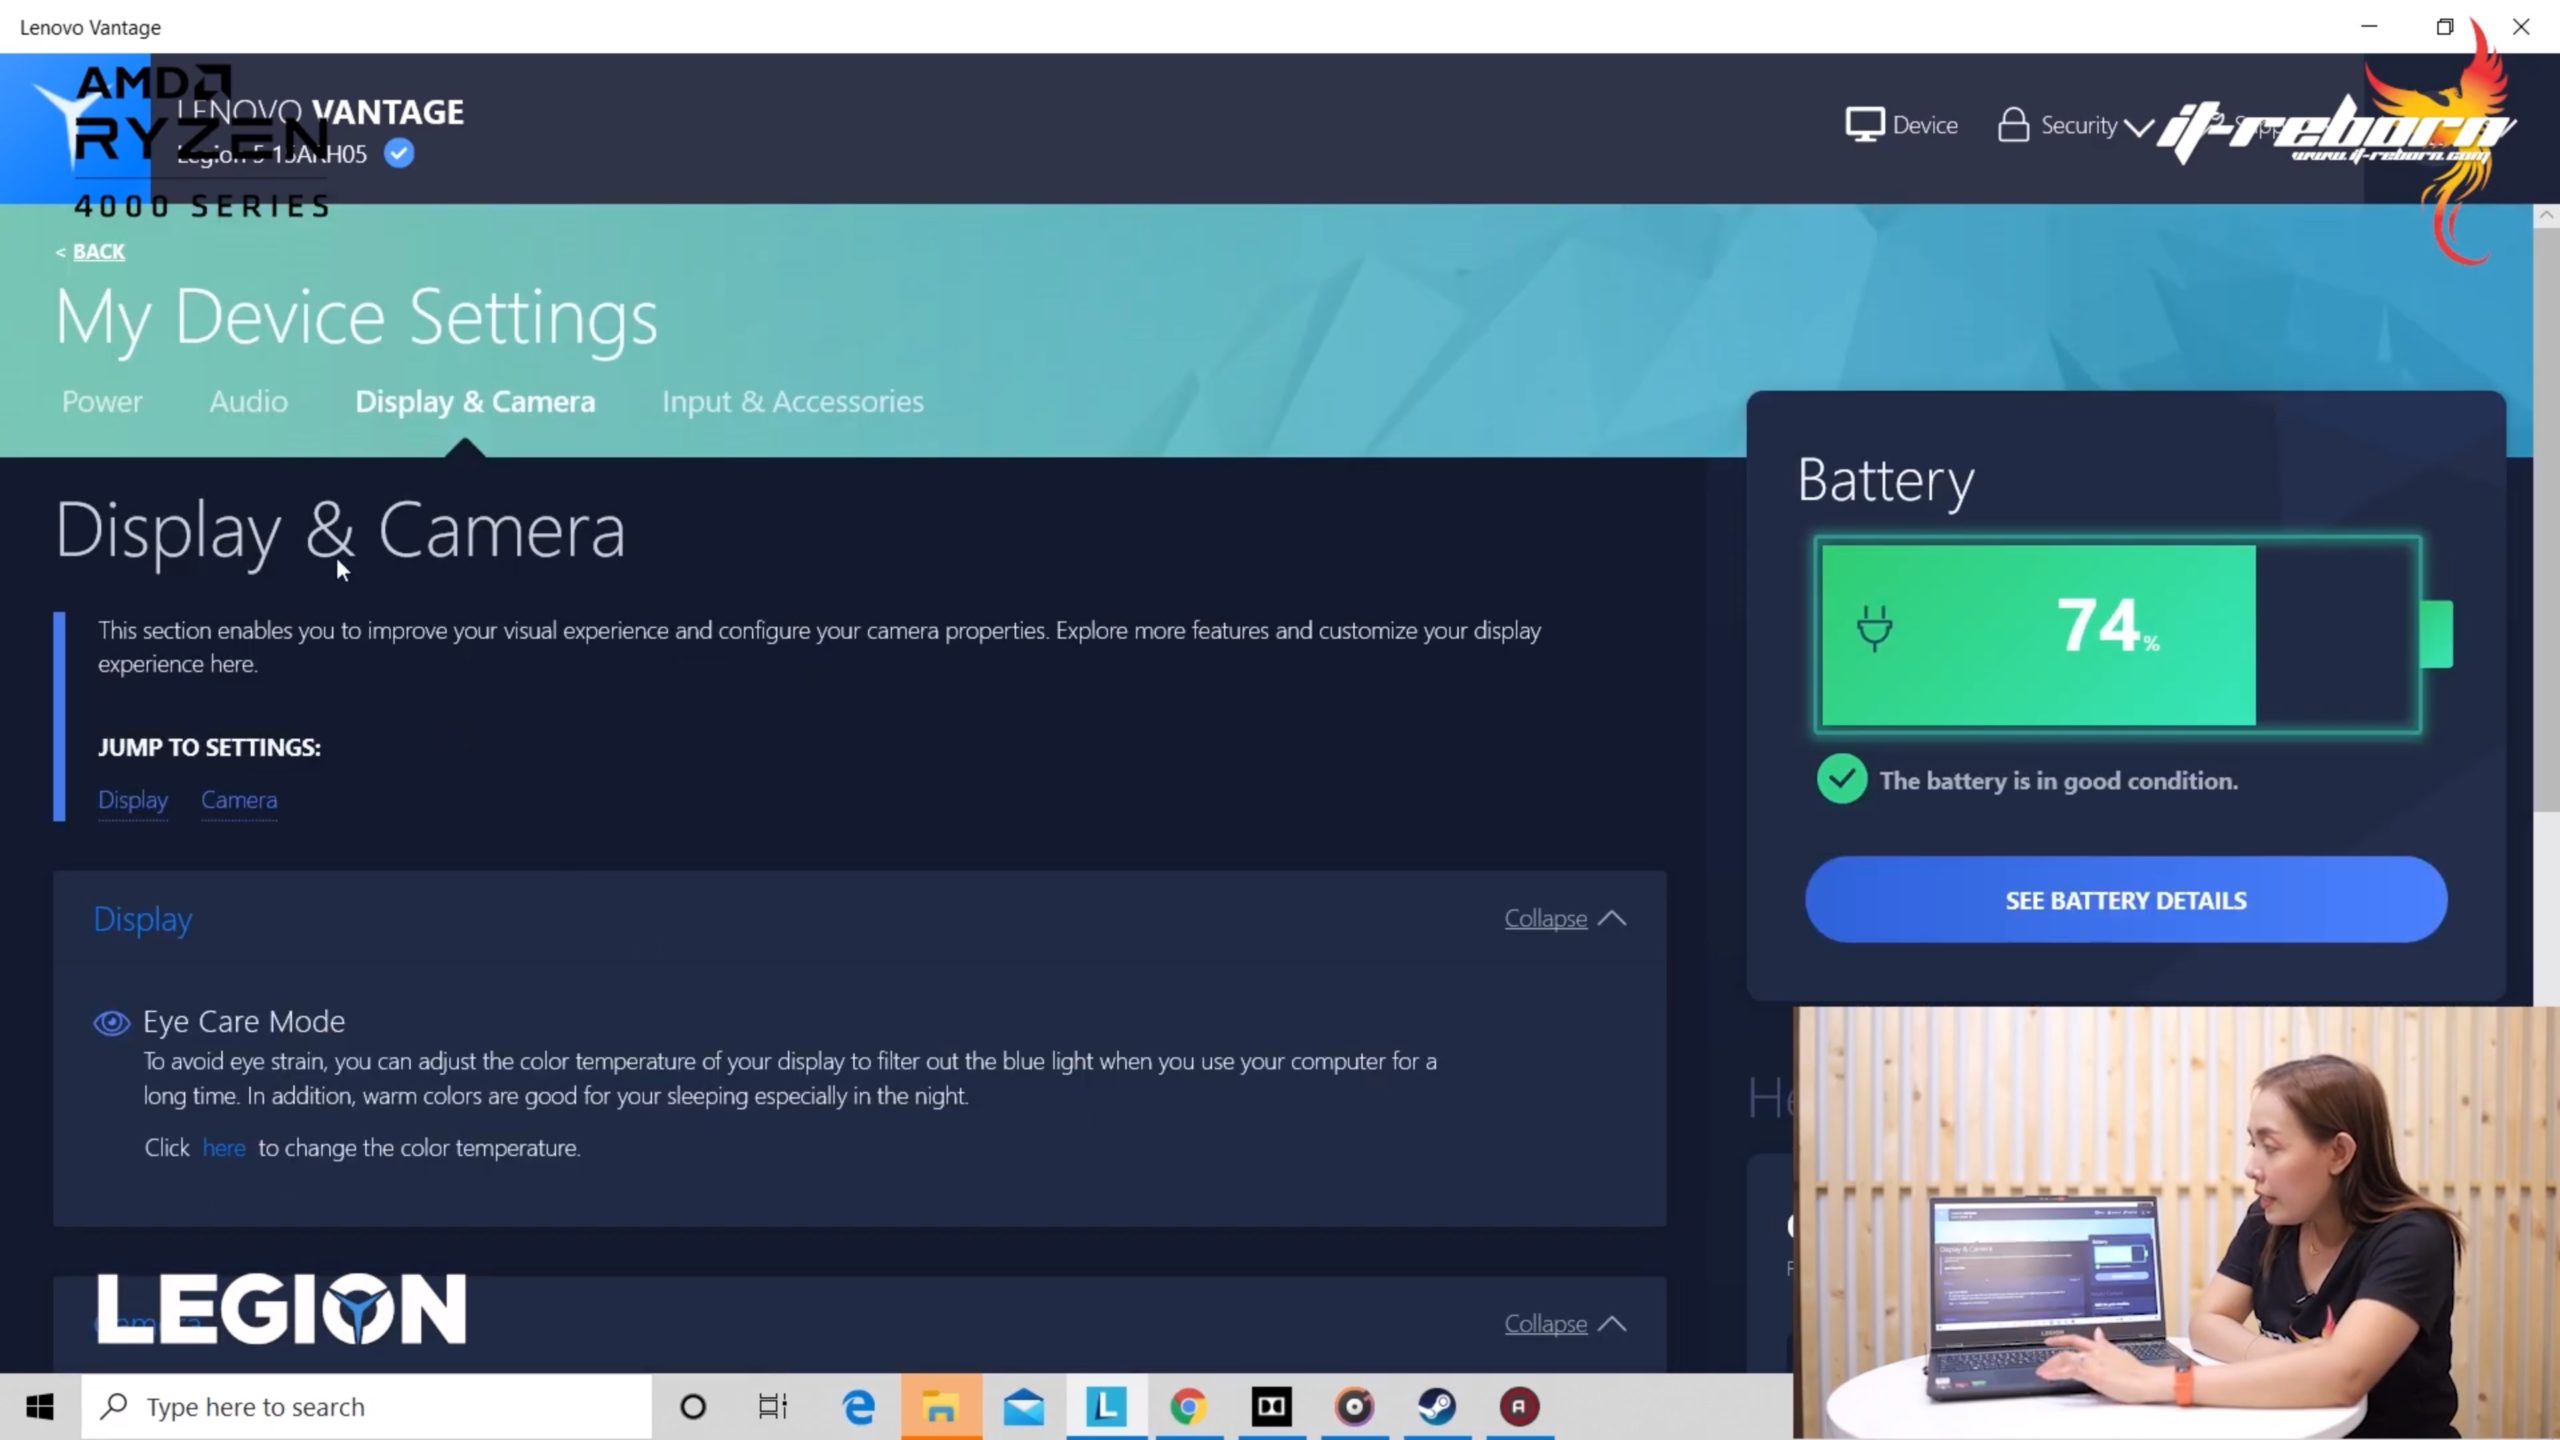
Task: Click the Device monitor icon
Action: click(x=1864, y=126)
